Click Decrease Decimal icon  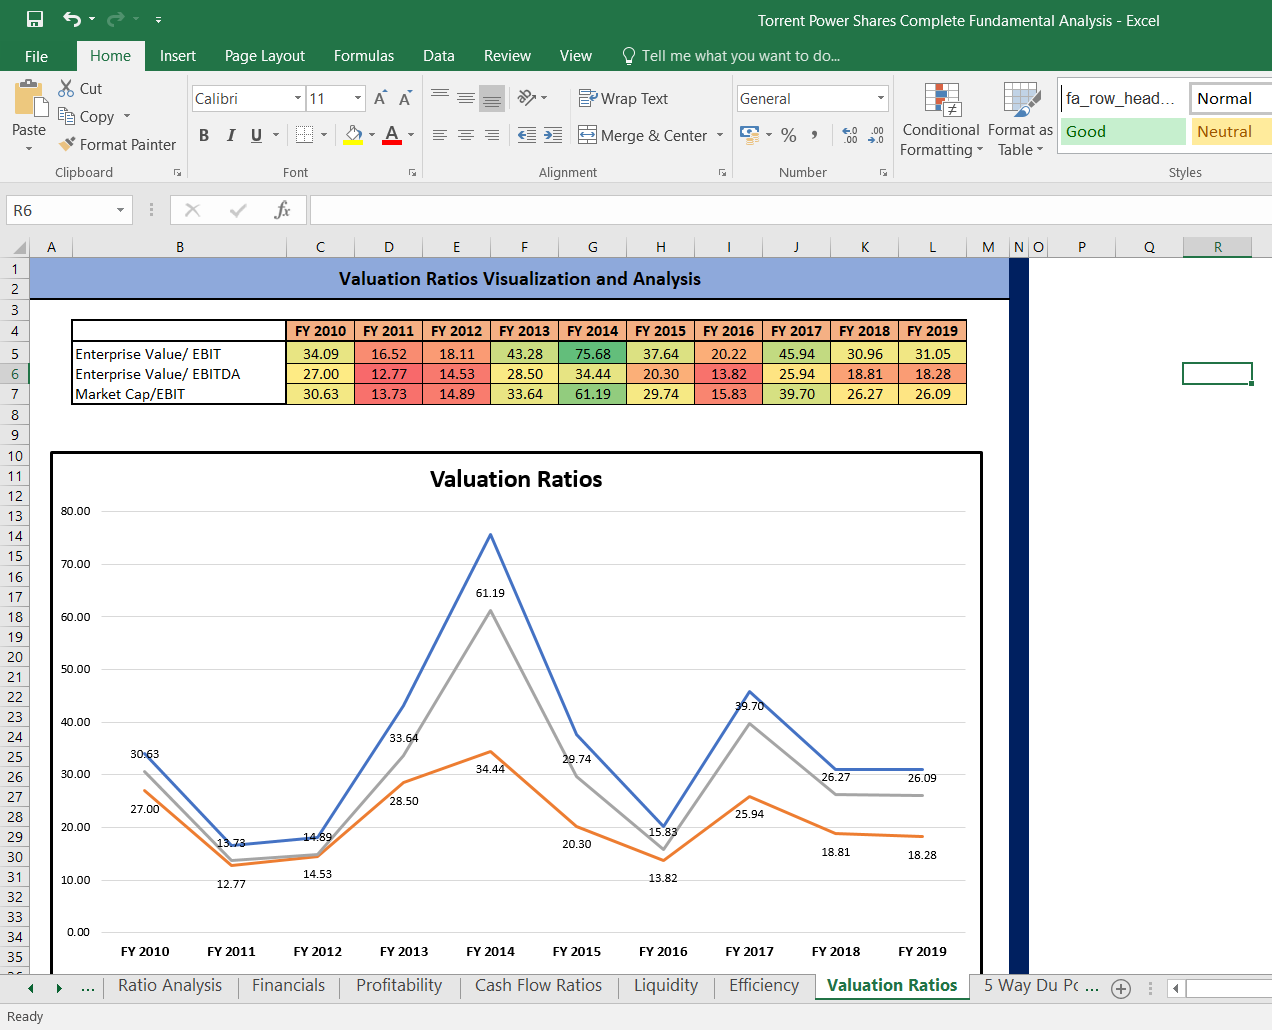coord(876,135)
